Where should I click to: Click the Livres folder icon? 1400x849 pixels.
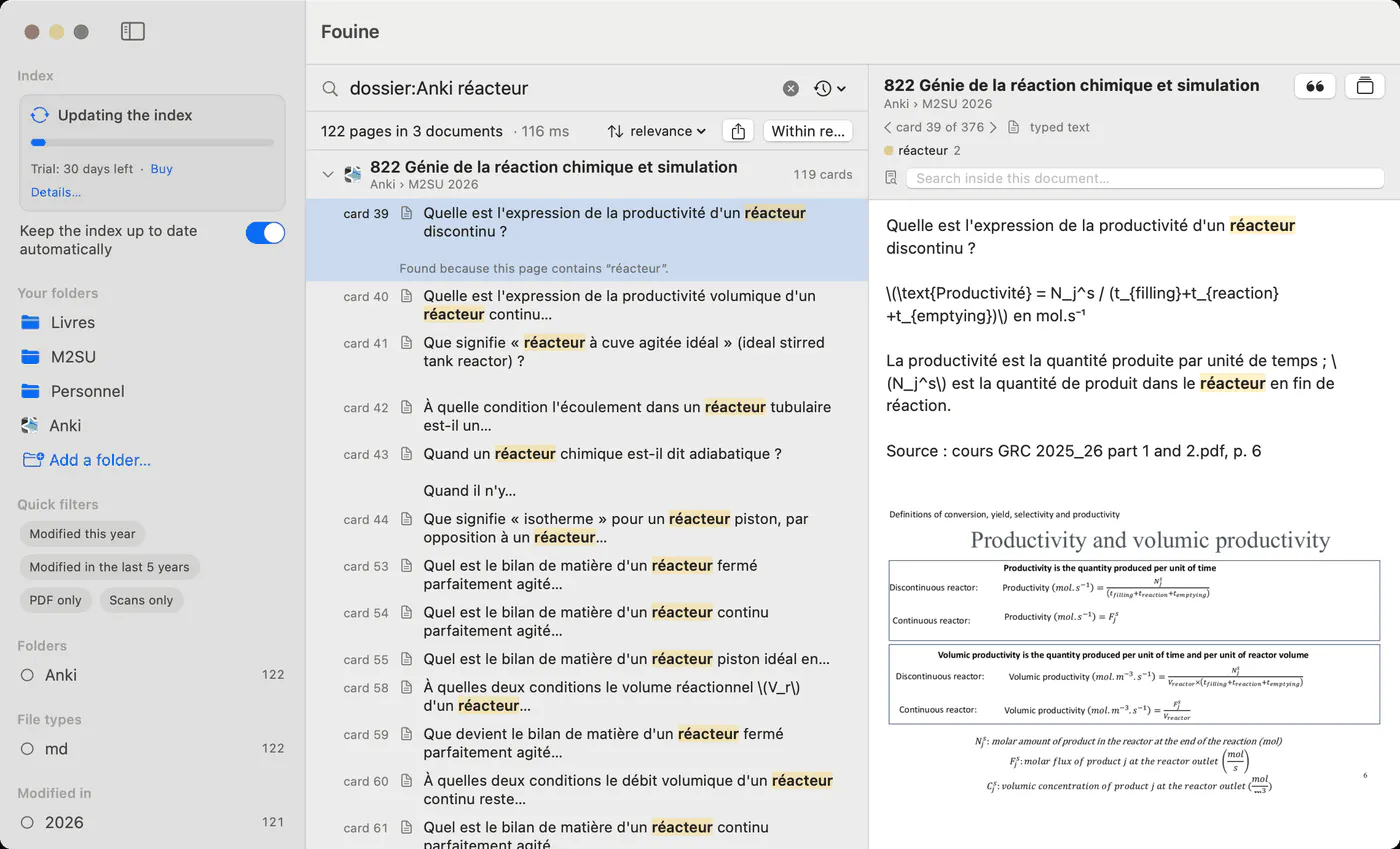pyautogui.click(x=30, y=322)
